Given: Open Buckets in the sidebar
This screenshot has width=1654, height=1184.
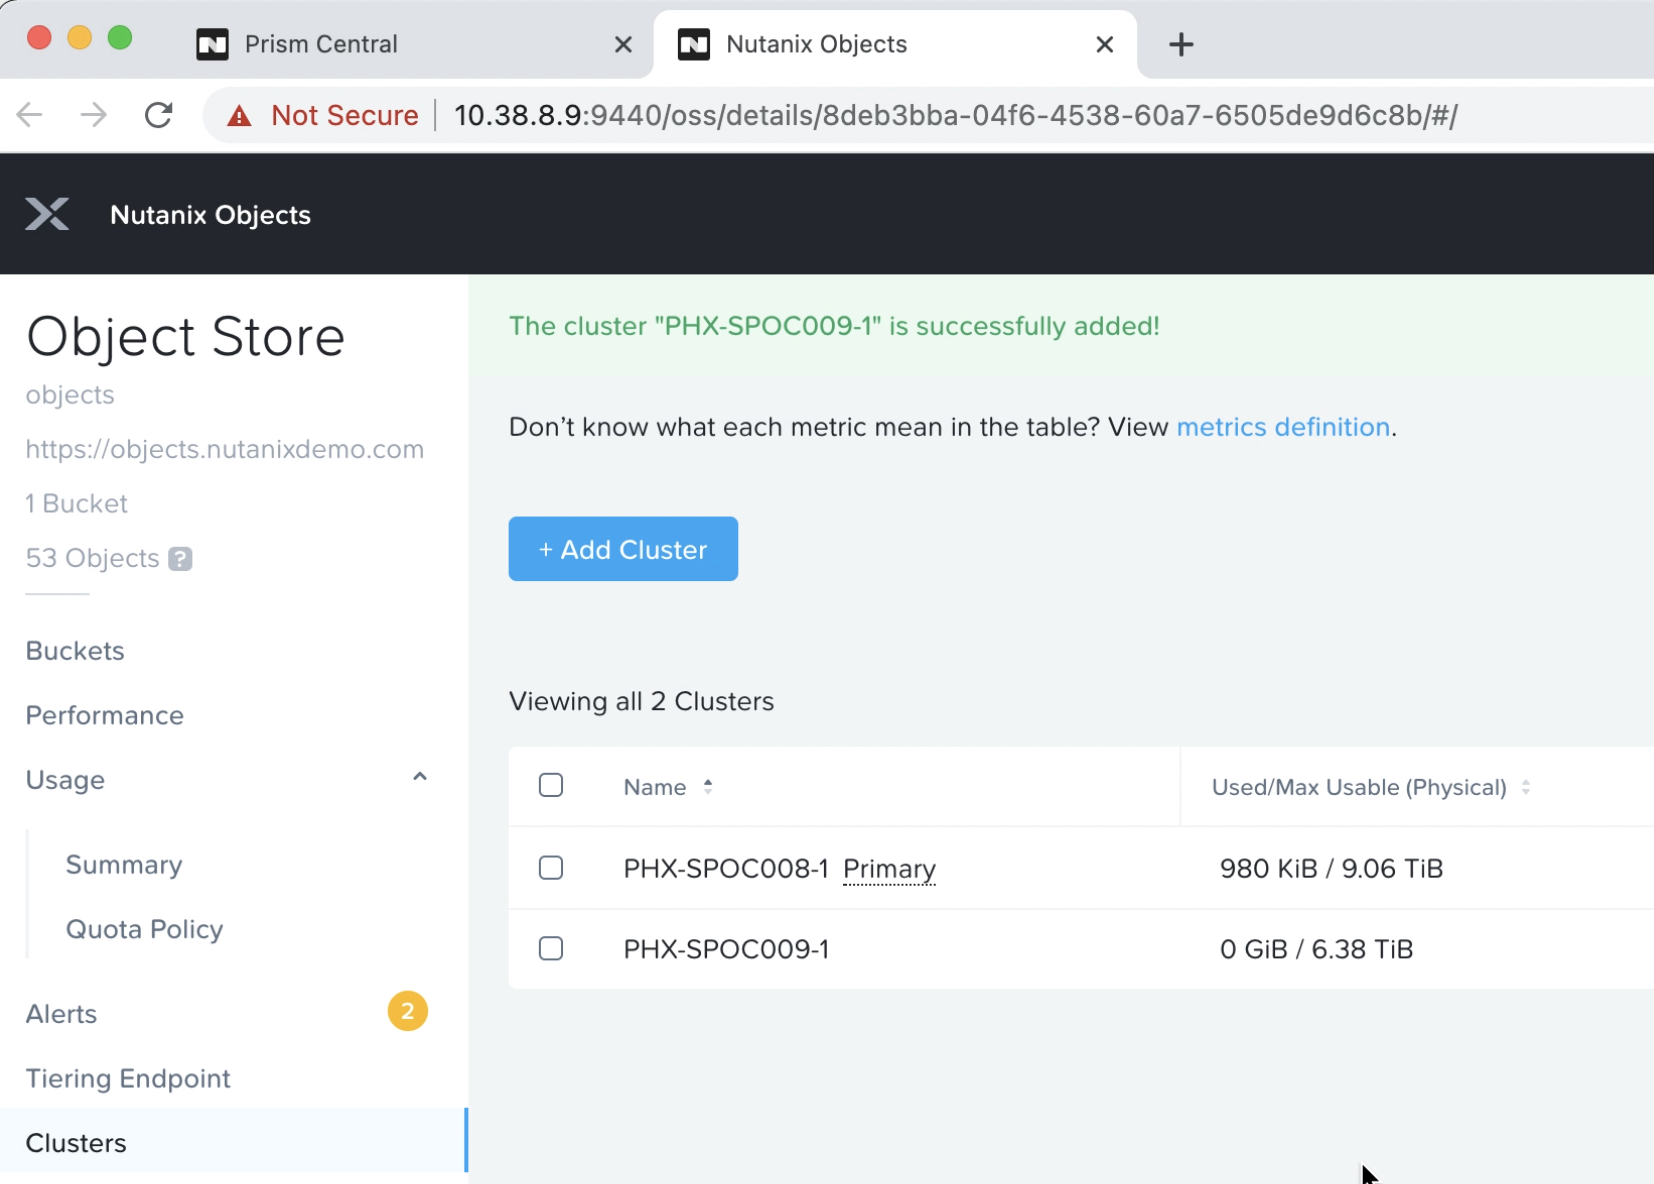Looking at the screenshot, I should tap(75, 651).
